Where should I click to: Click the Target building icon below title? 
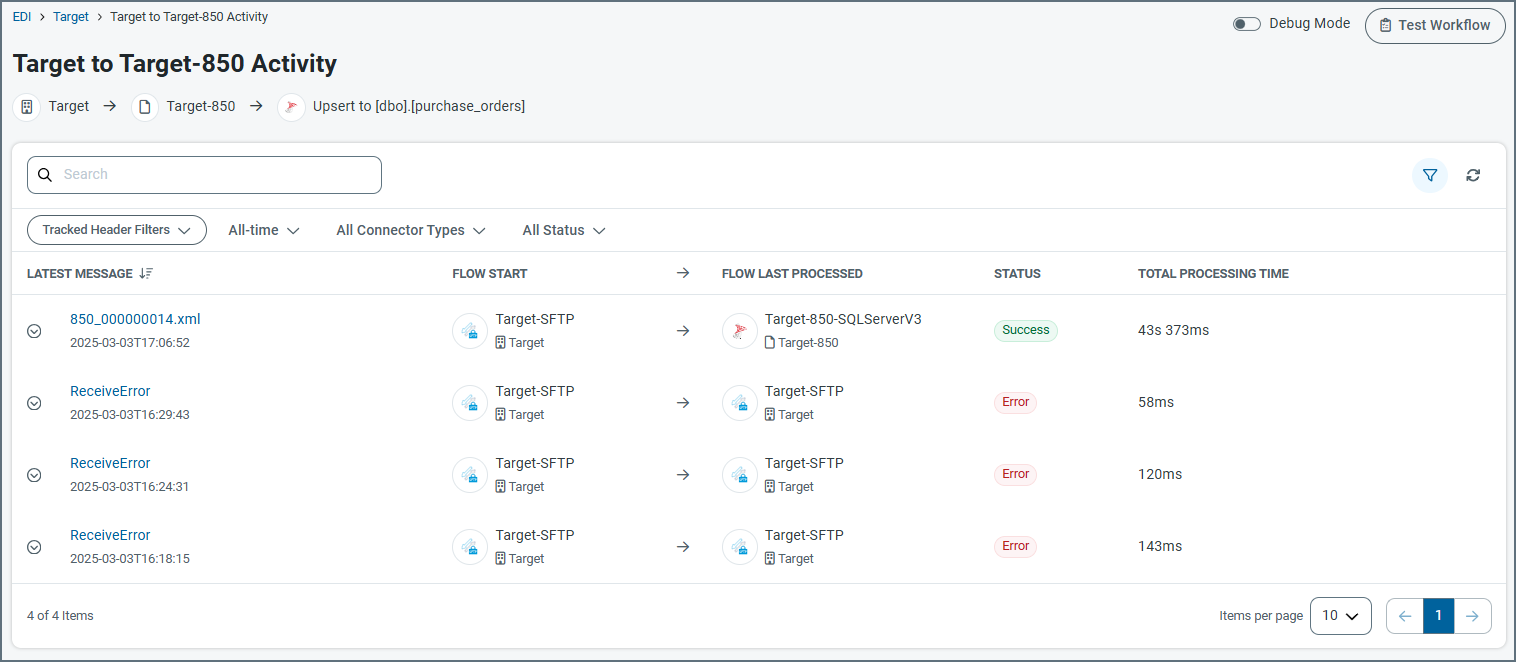tap(27, 106)
